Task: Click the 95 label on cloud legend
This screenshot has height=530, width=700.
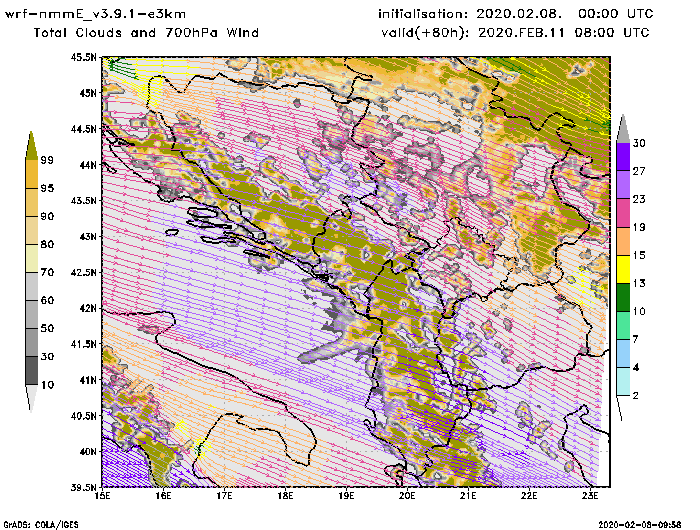Action: coord(47,188)
